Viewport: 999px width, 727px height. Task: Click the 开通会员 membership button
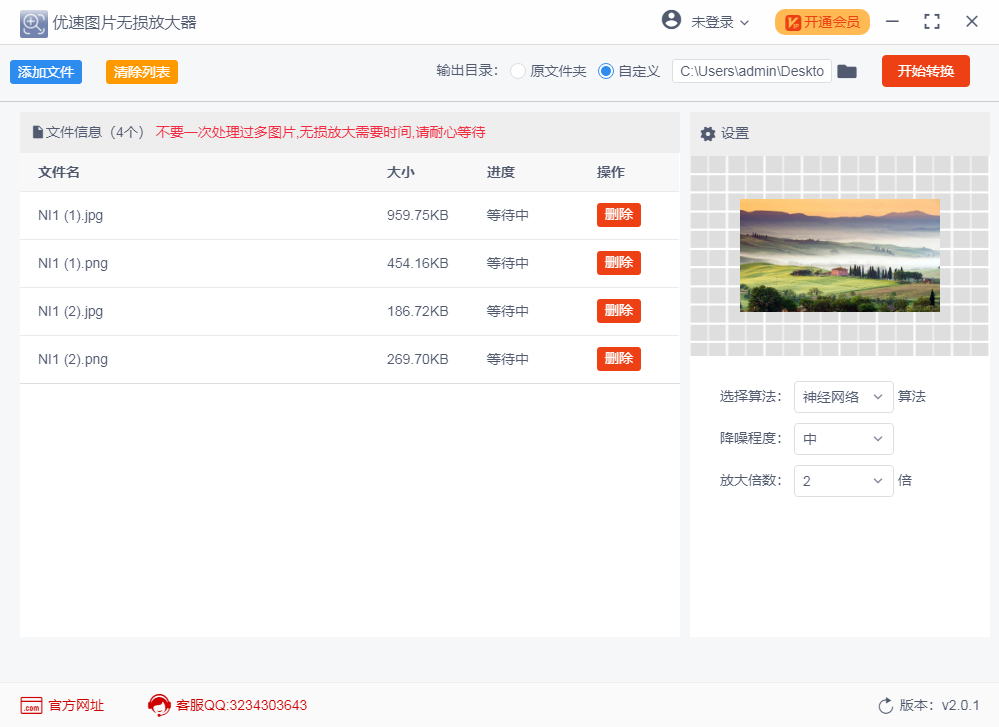[822, 22]
